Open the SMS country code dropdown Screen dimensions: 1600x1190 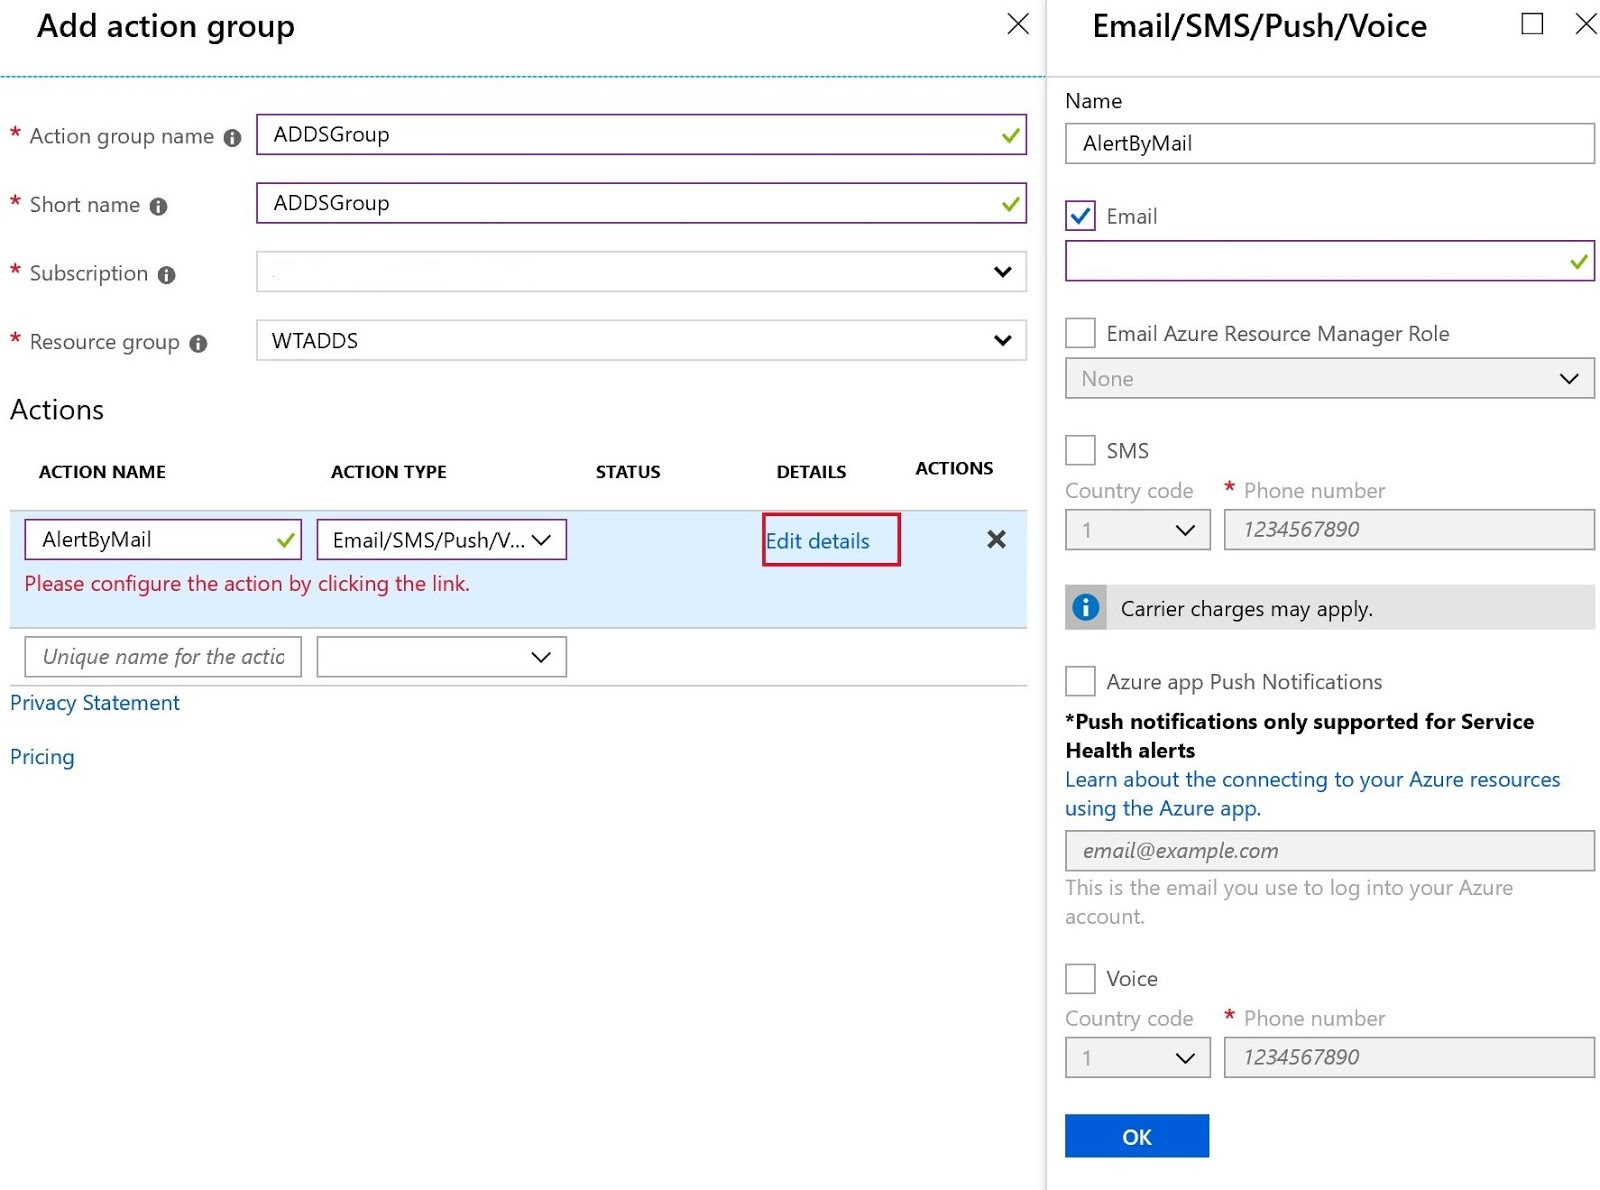coord(1137,530)
